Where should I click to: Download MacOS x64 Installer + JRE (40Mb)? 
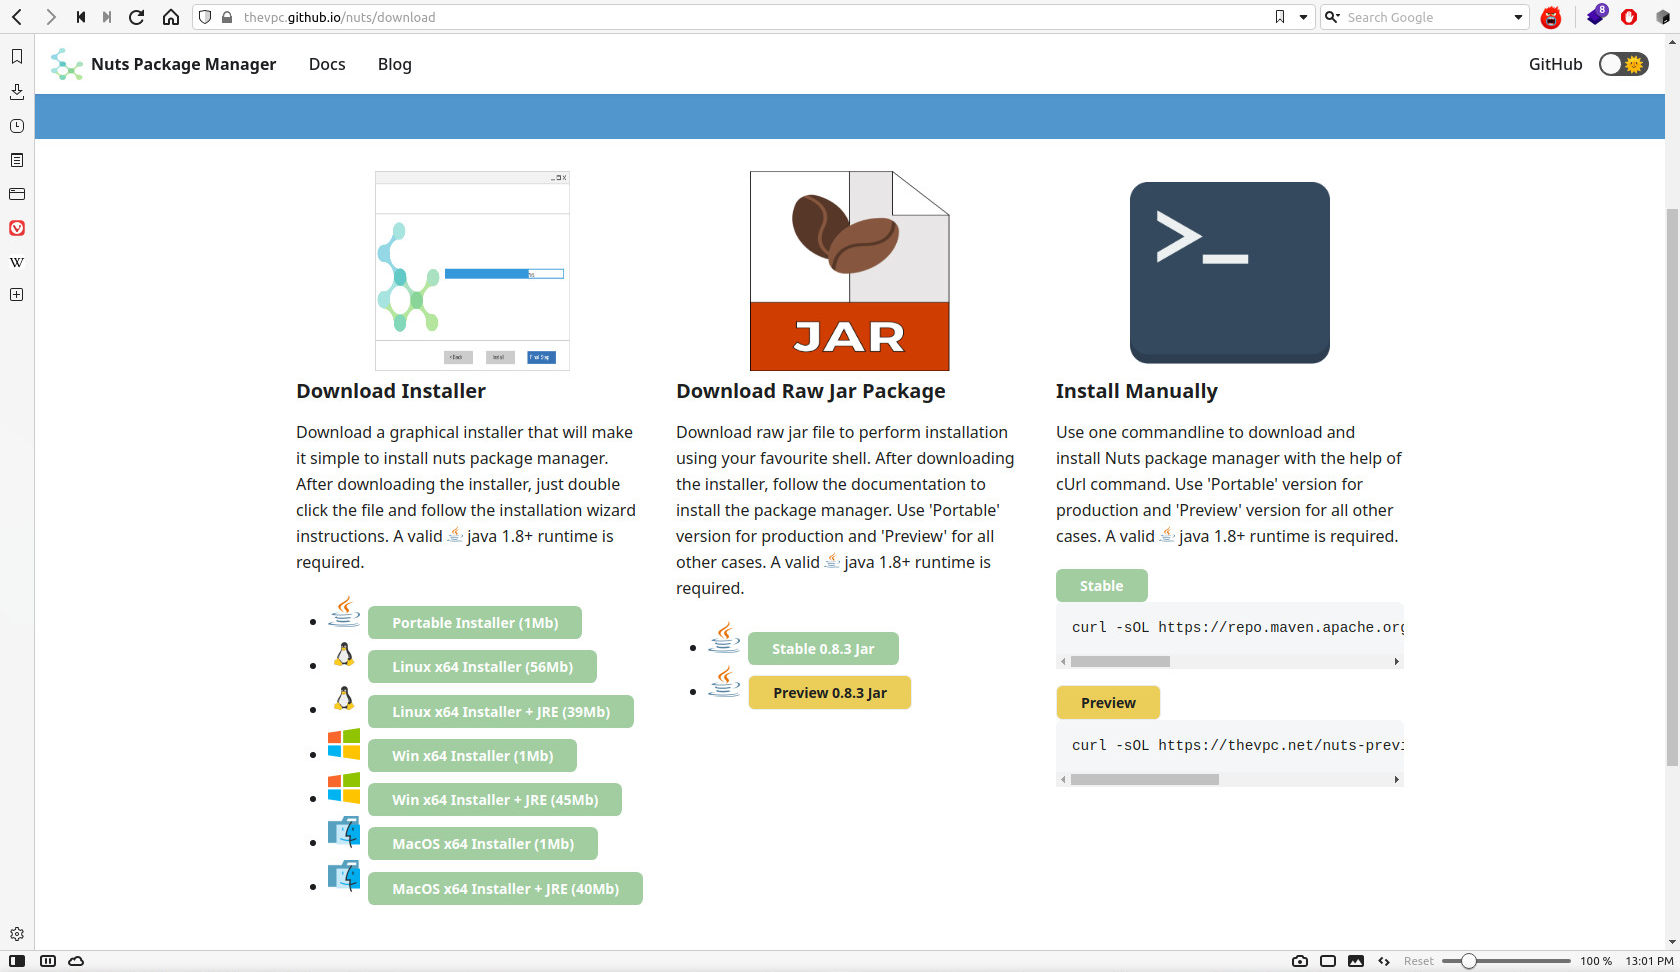pos(505,888)
